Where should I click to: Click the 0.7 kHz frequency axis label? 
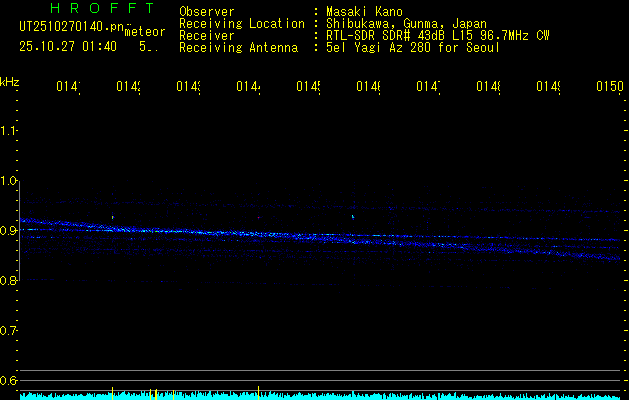[8, 330]
